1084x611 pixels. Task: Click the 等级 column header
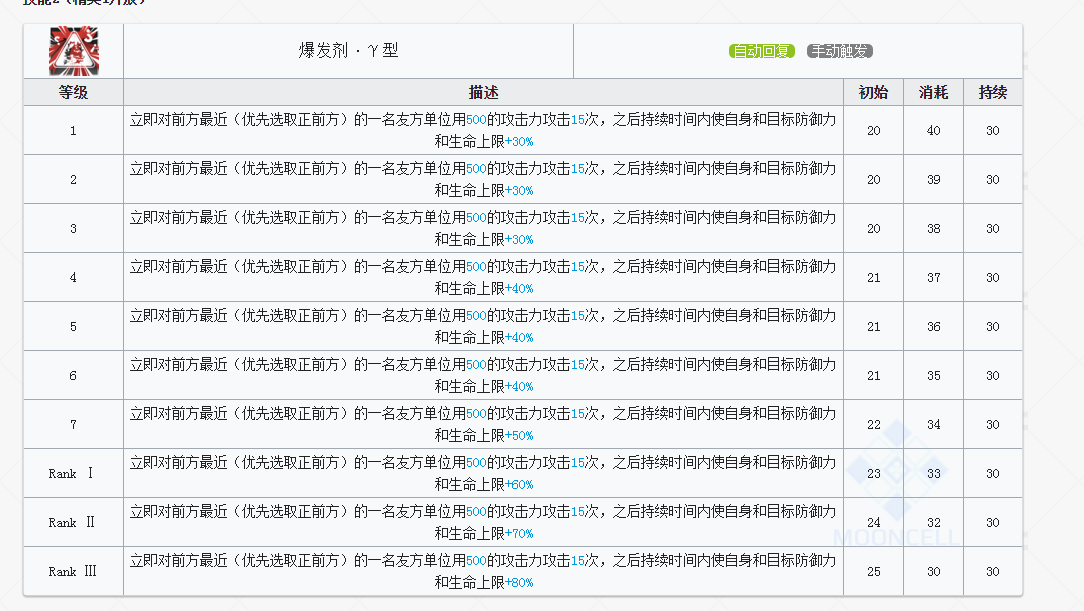pos(73,93)
